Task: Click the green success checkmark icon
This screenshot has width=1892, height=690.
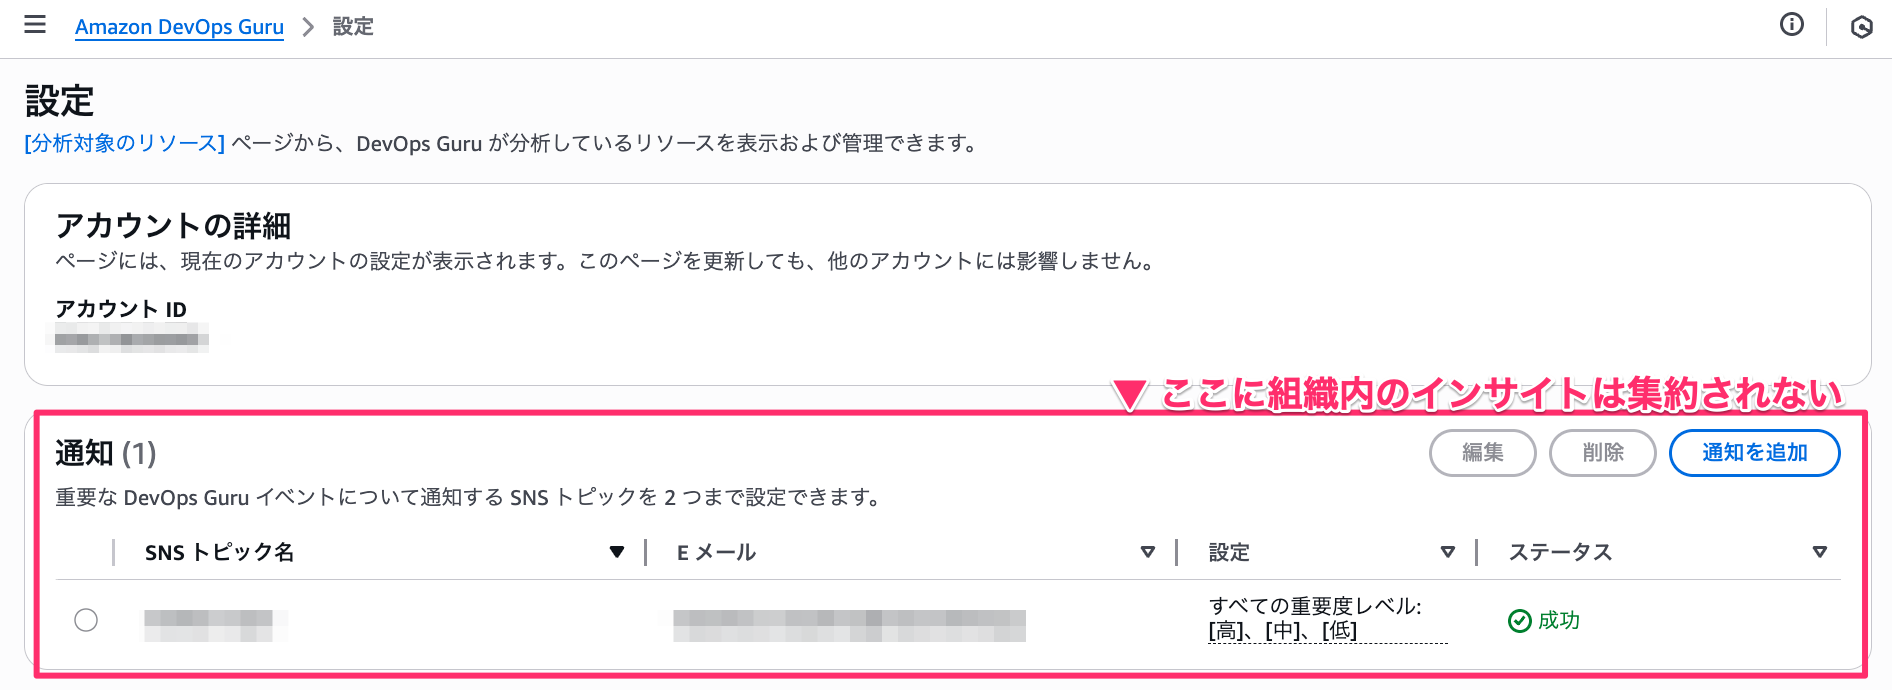Action: click(1519, 621)
